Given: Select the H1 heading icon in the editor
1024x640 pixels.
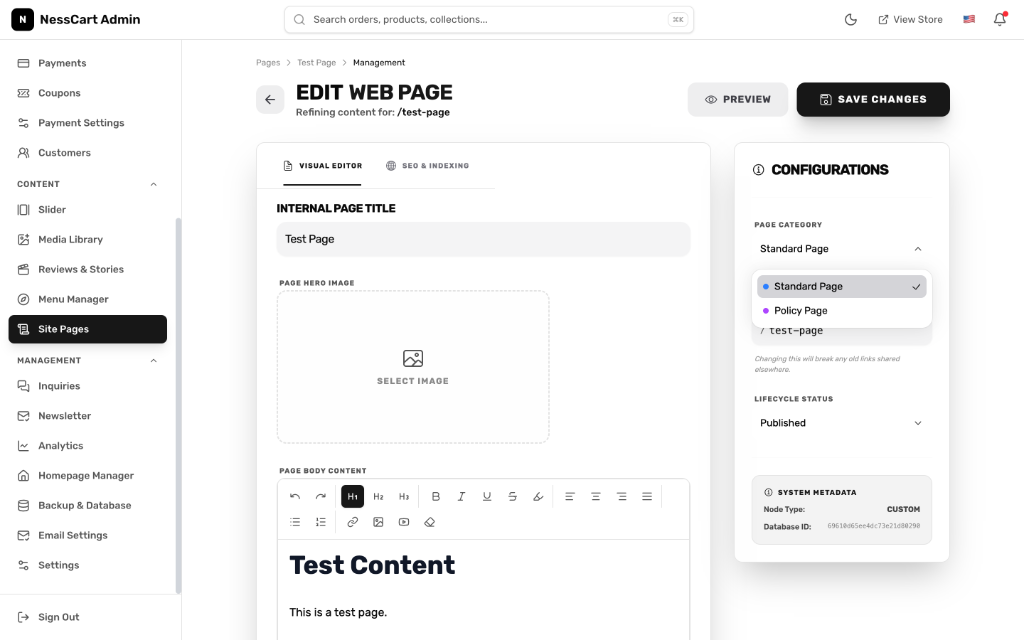Looking at the screenshot, I should pos(351,495).
